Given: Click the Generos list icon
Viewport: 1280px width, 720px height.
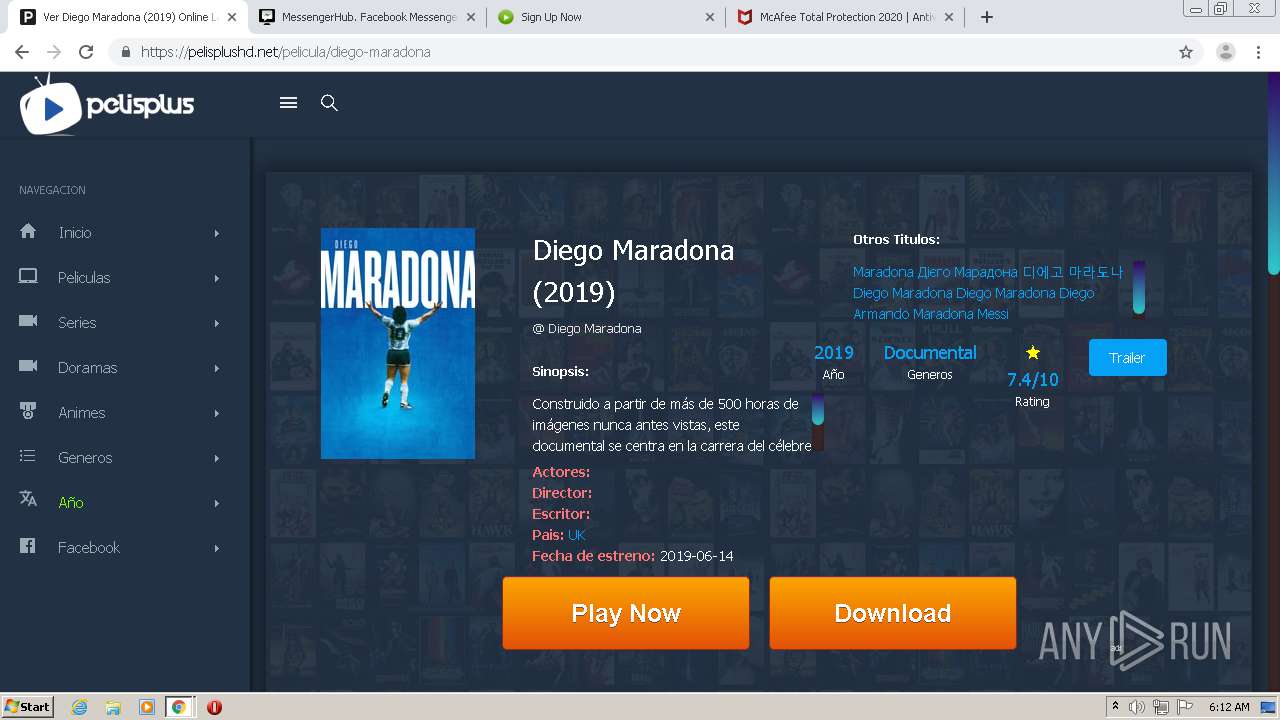Looking at the screenshot, I should (28, 456).
